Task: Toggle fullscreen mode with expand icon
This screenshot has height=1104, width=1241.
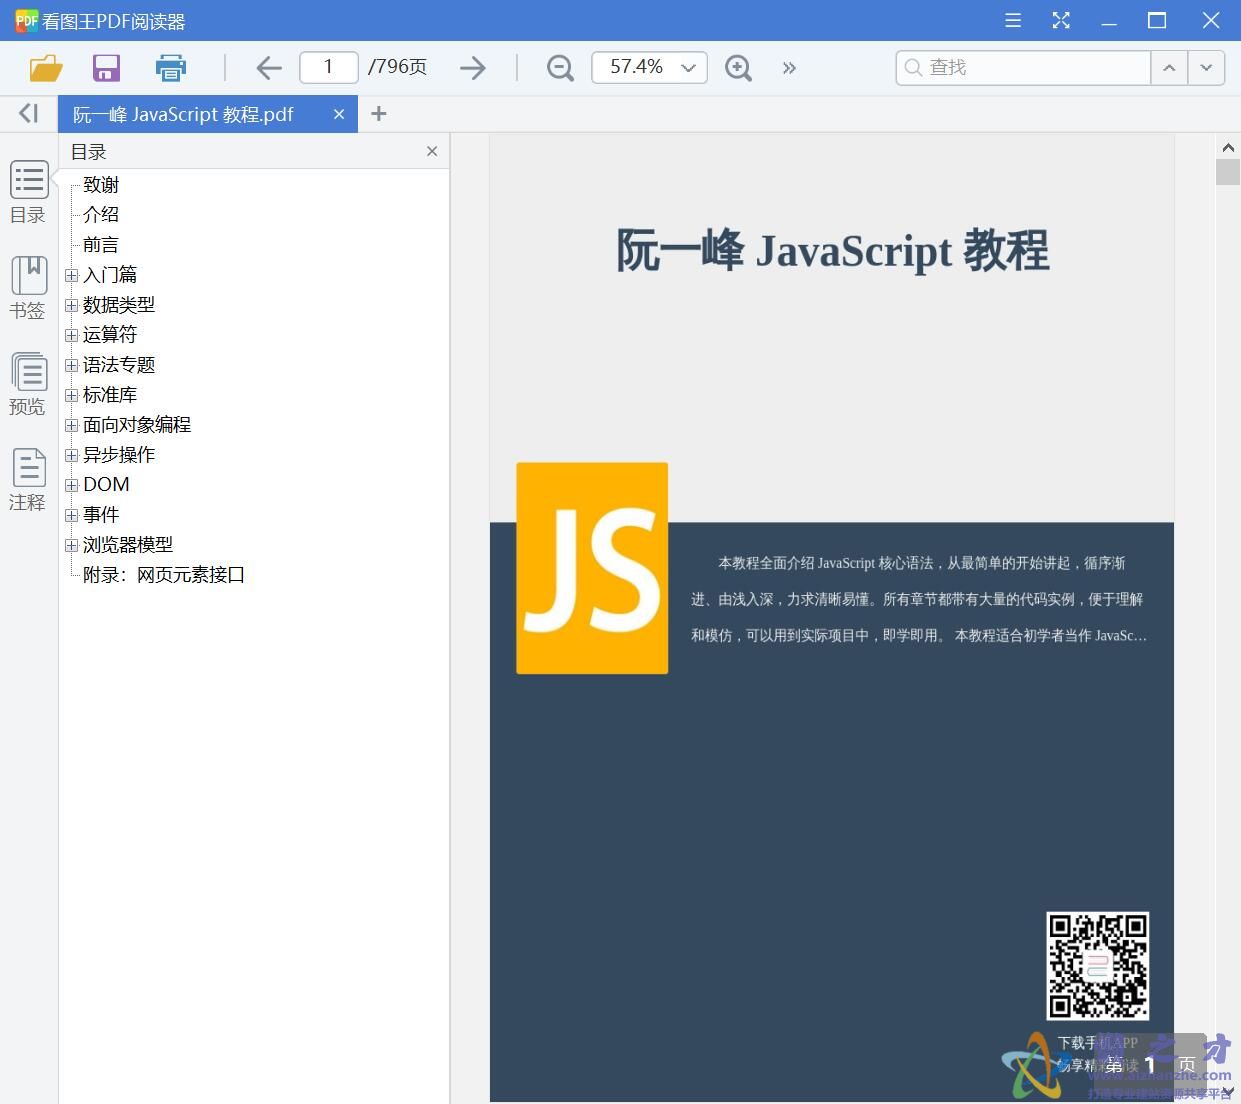Action: (x=1061, y=20)
